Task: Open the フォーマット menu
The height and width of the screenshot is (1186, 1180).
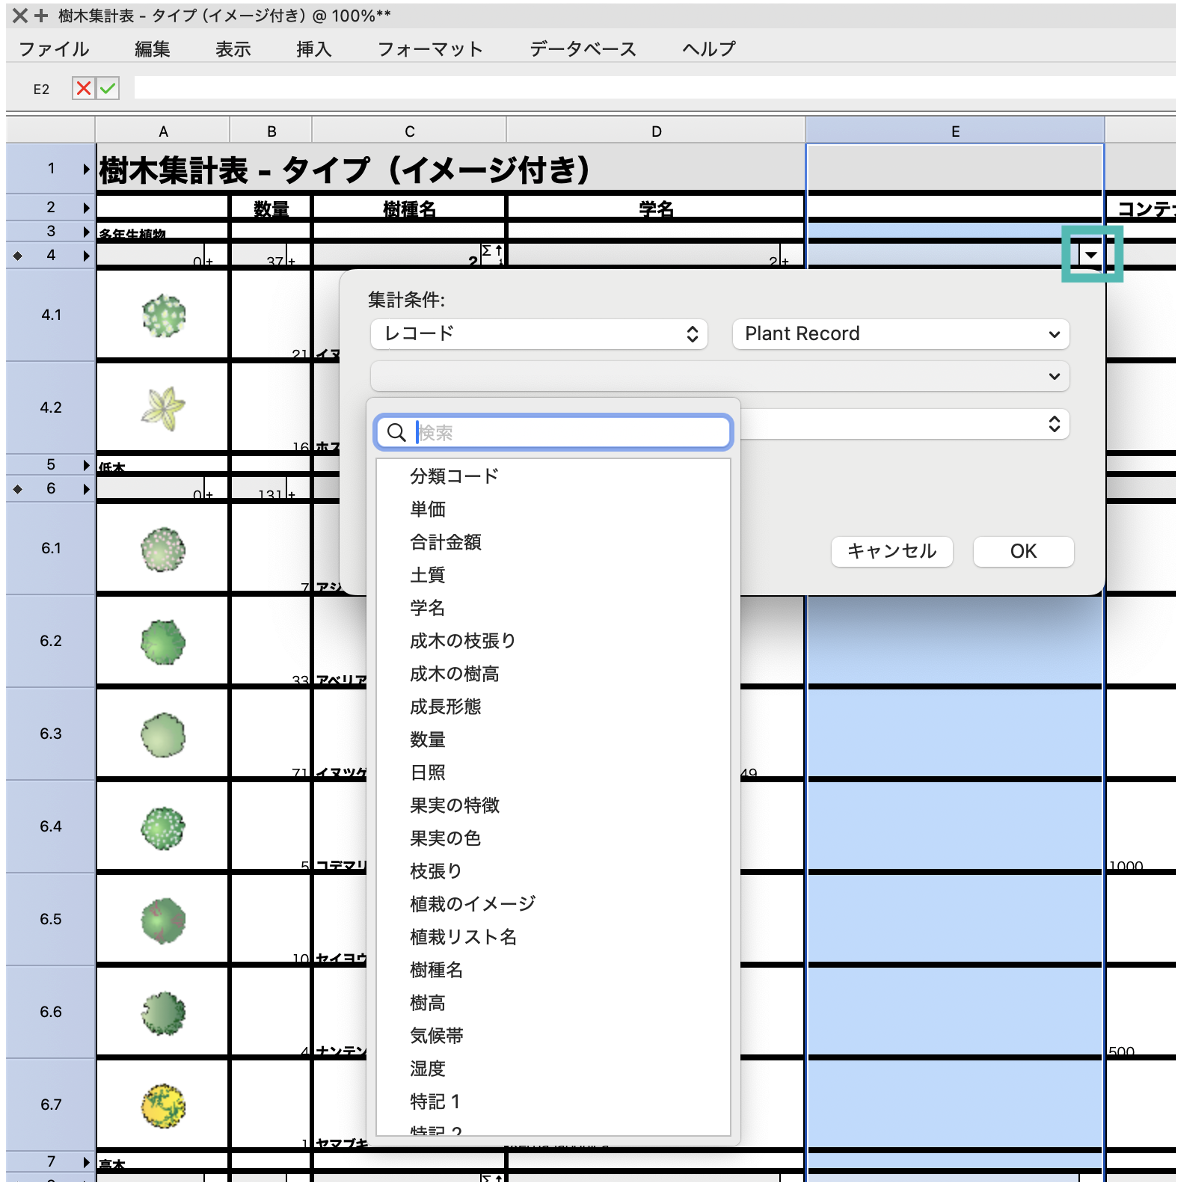Action: 430,49
